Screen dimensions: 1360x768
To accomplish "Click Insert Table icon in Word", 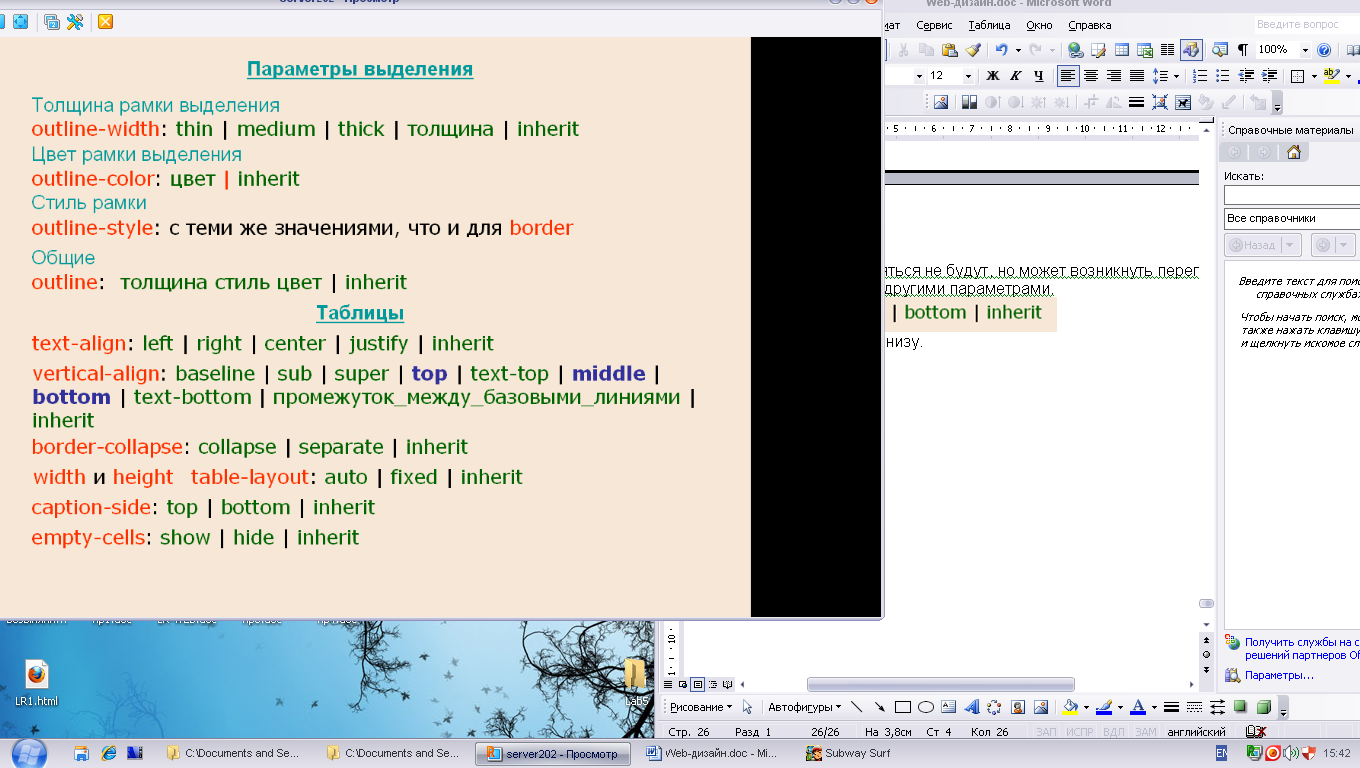I will pyautogui.click(x=1121, y=50).
